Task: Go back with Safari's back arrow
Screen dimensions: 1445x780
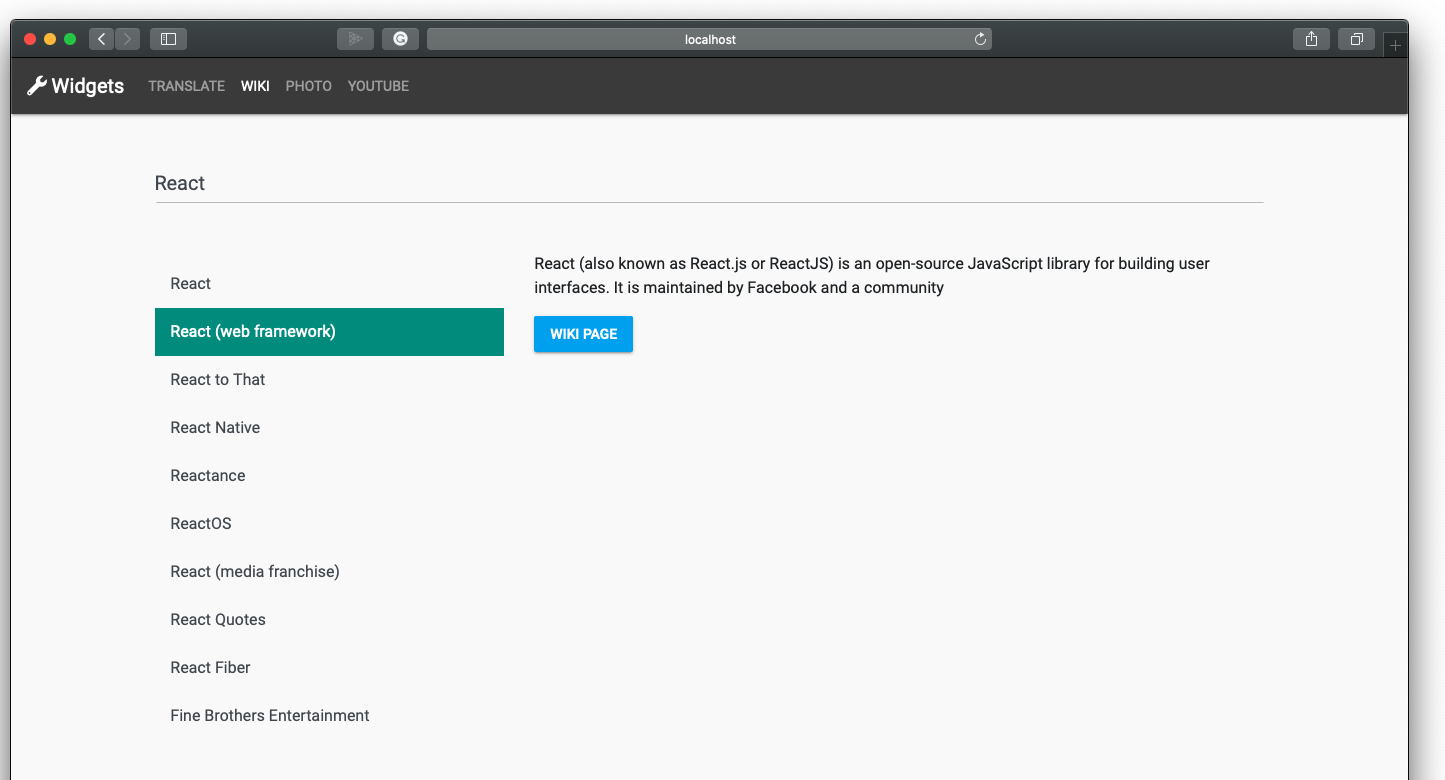Action: click(101, 39)
